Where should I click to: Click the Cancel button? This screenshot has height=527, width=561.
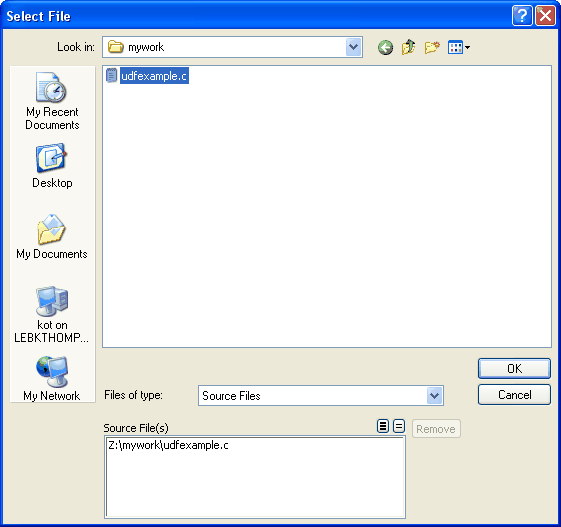(514, 395)
